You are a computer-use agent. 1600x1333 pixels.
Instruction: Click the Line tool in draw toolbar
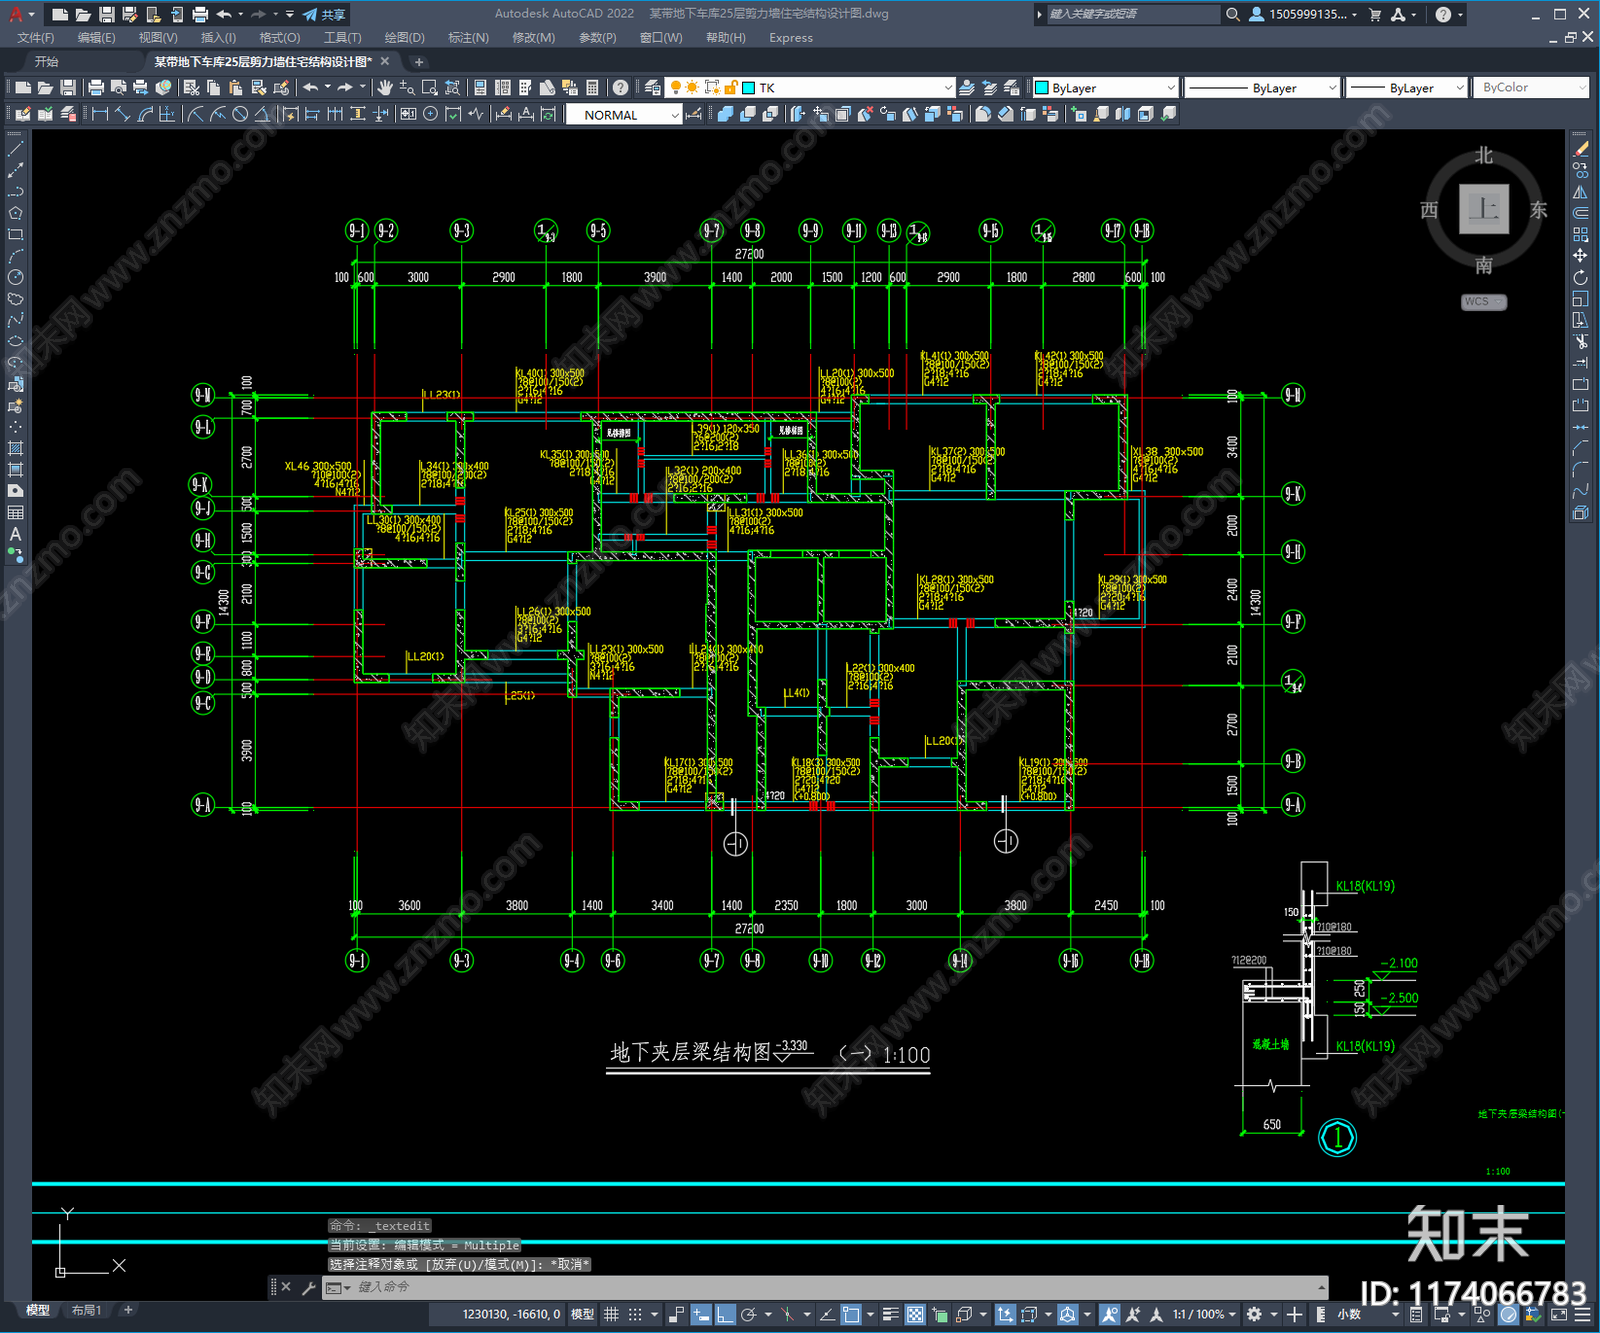point(15,148)
